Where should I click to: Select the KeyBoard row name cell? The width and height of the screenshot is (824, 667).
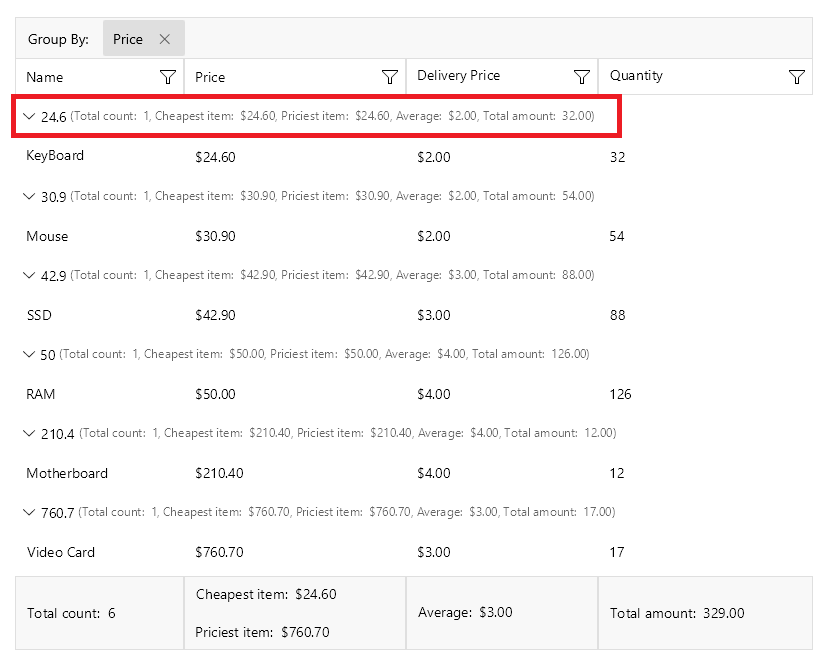(55, 156)
